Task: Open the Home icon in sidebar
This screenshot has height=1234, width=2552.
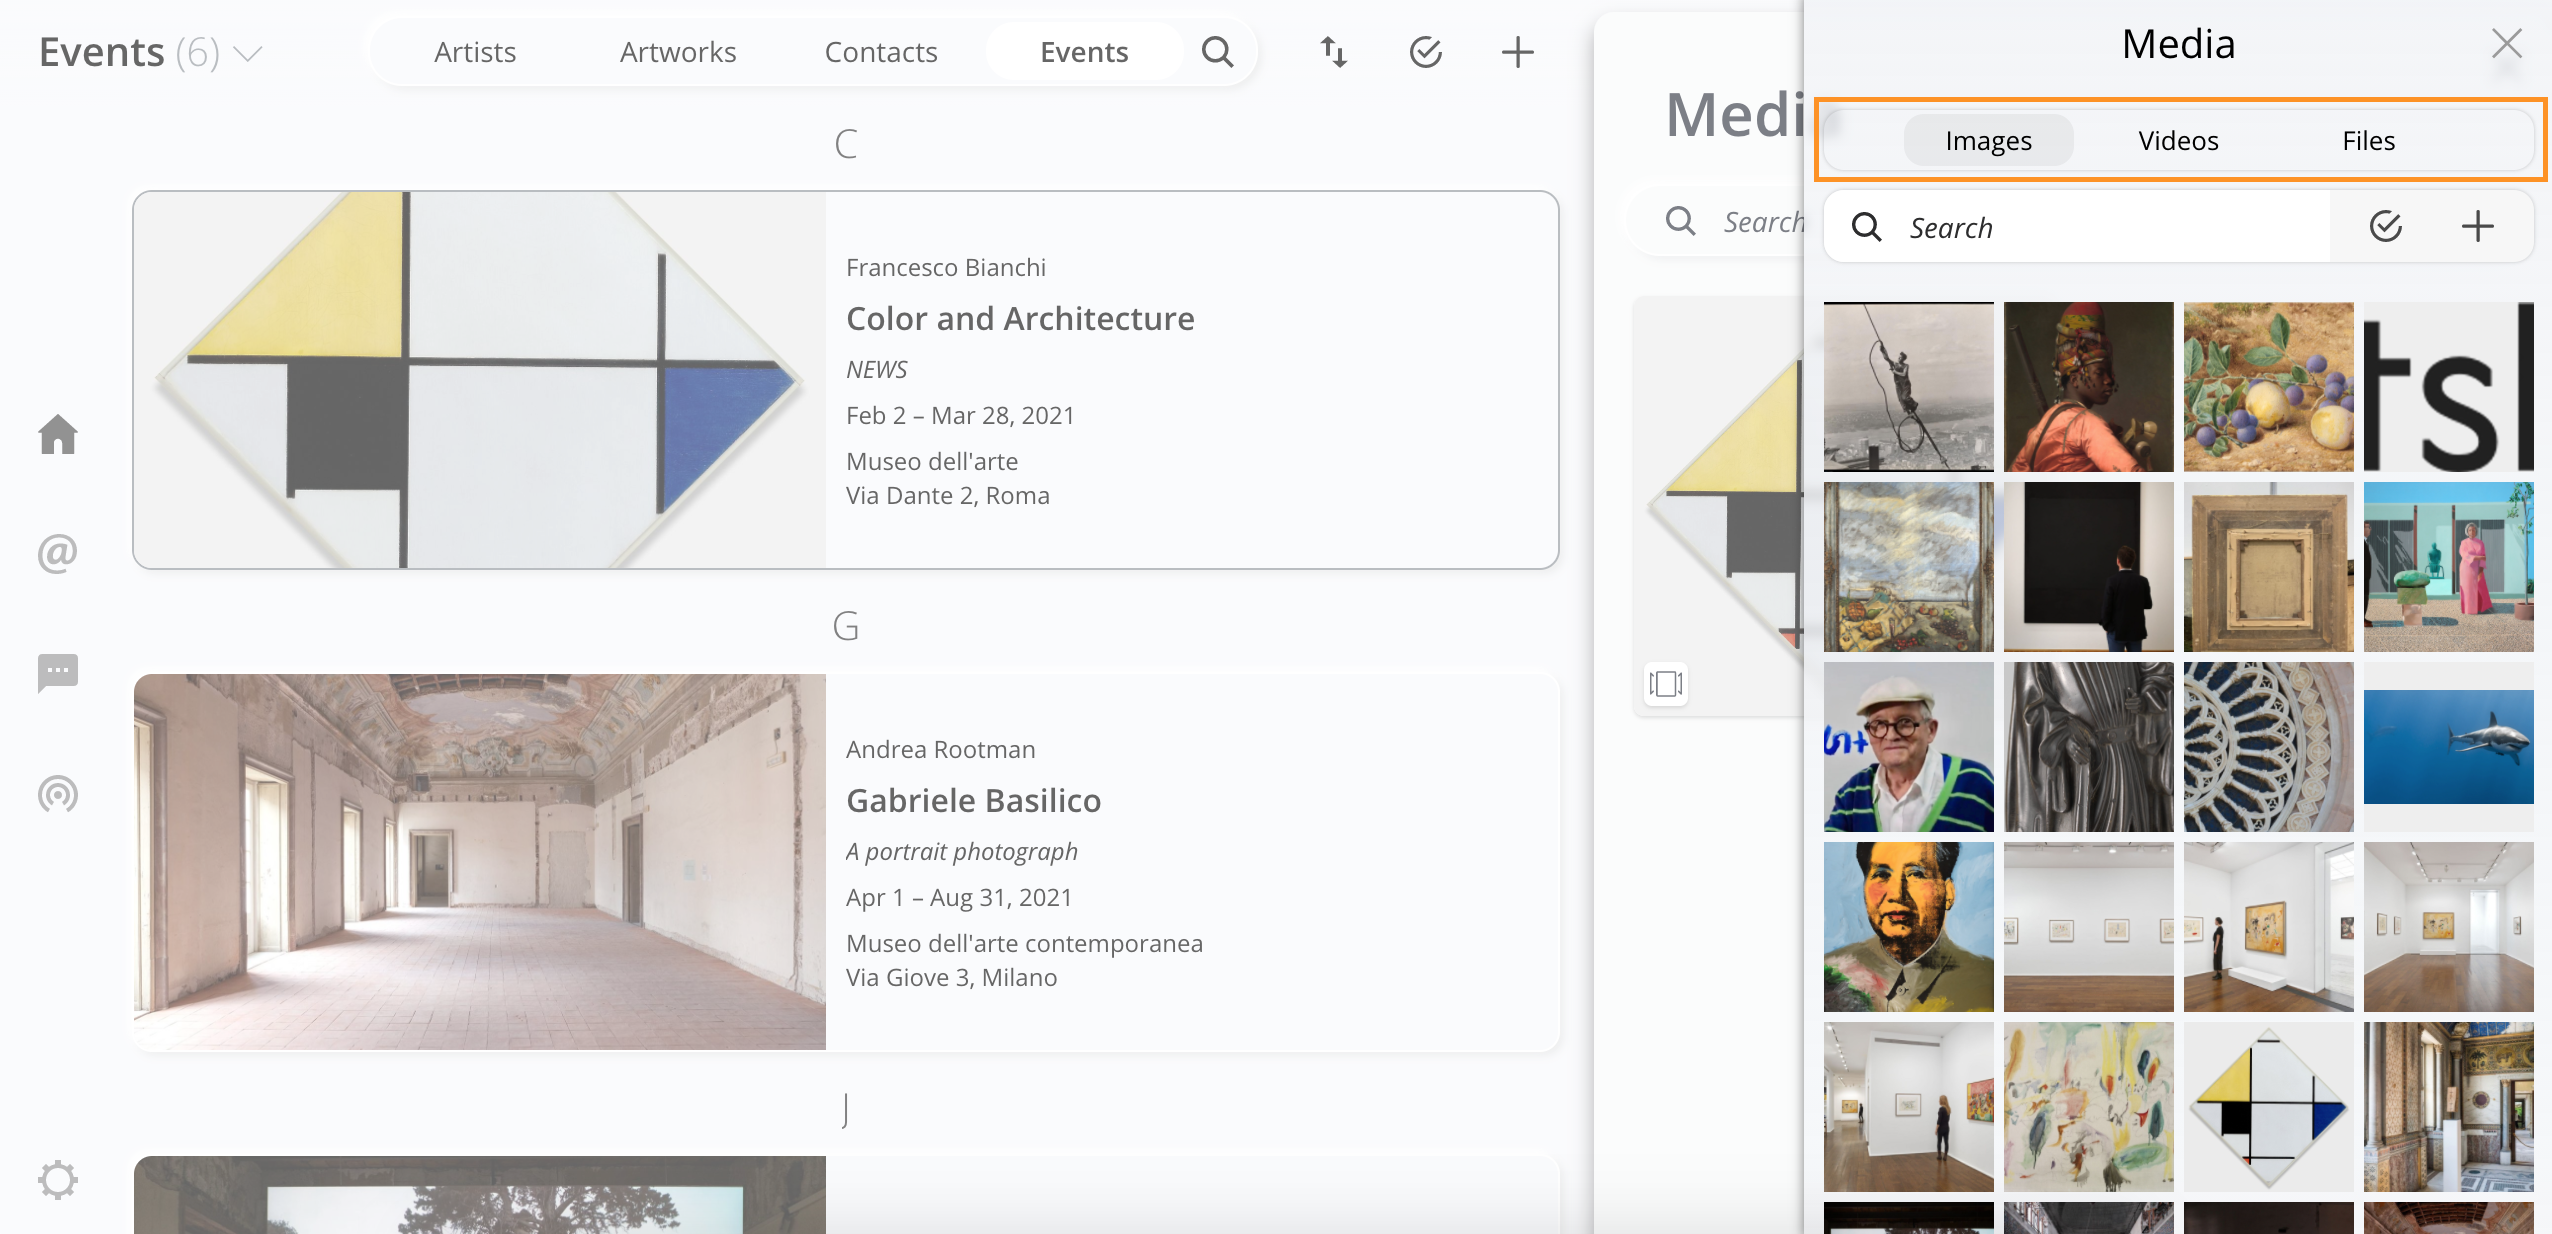Action: [x=58, y=434]
